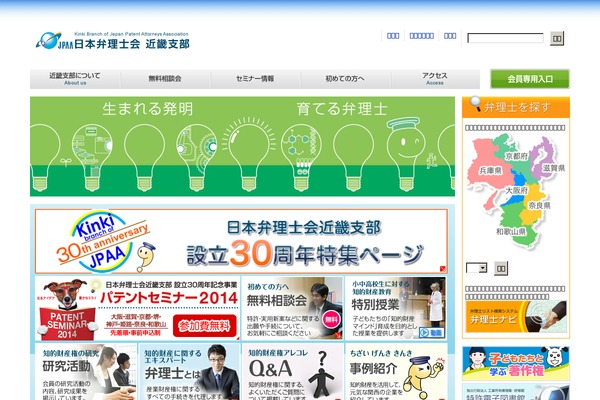Screen dimensions: 600x400
Task: Open パテントセミナー2014 banner
Action: pos(137,309)
